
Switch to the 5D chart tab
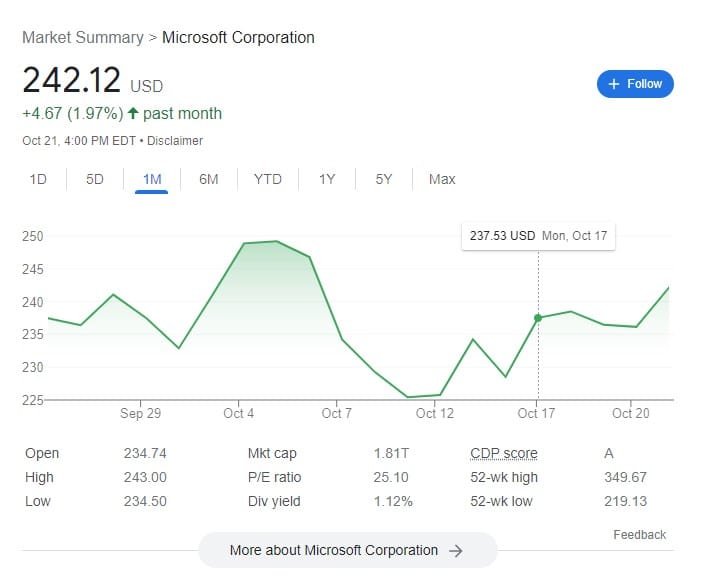click(x=95, y=179)
